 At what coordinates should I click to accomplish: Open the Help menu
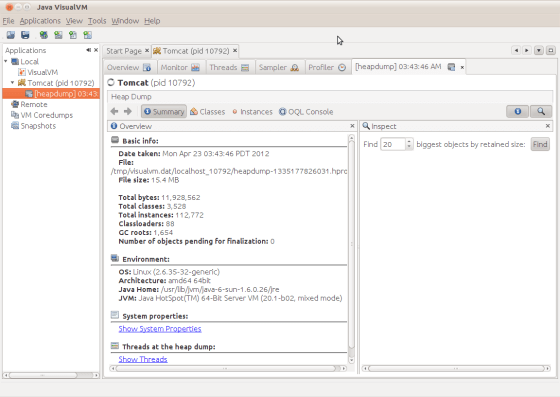coord(152,21)
